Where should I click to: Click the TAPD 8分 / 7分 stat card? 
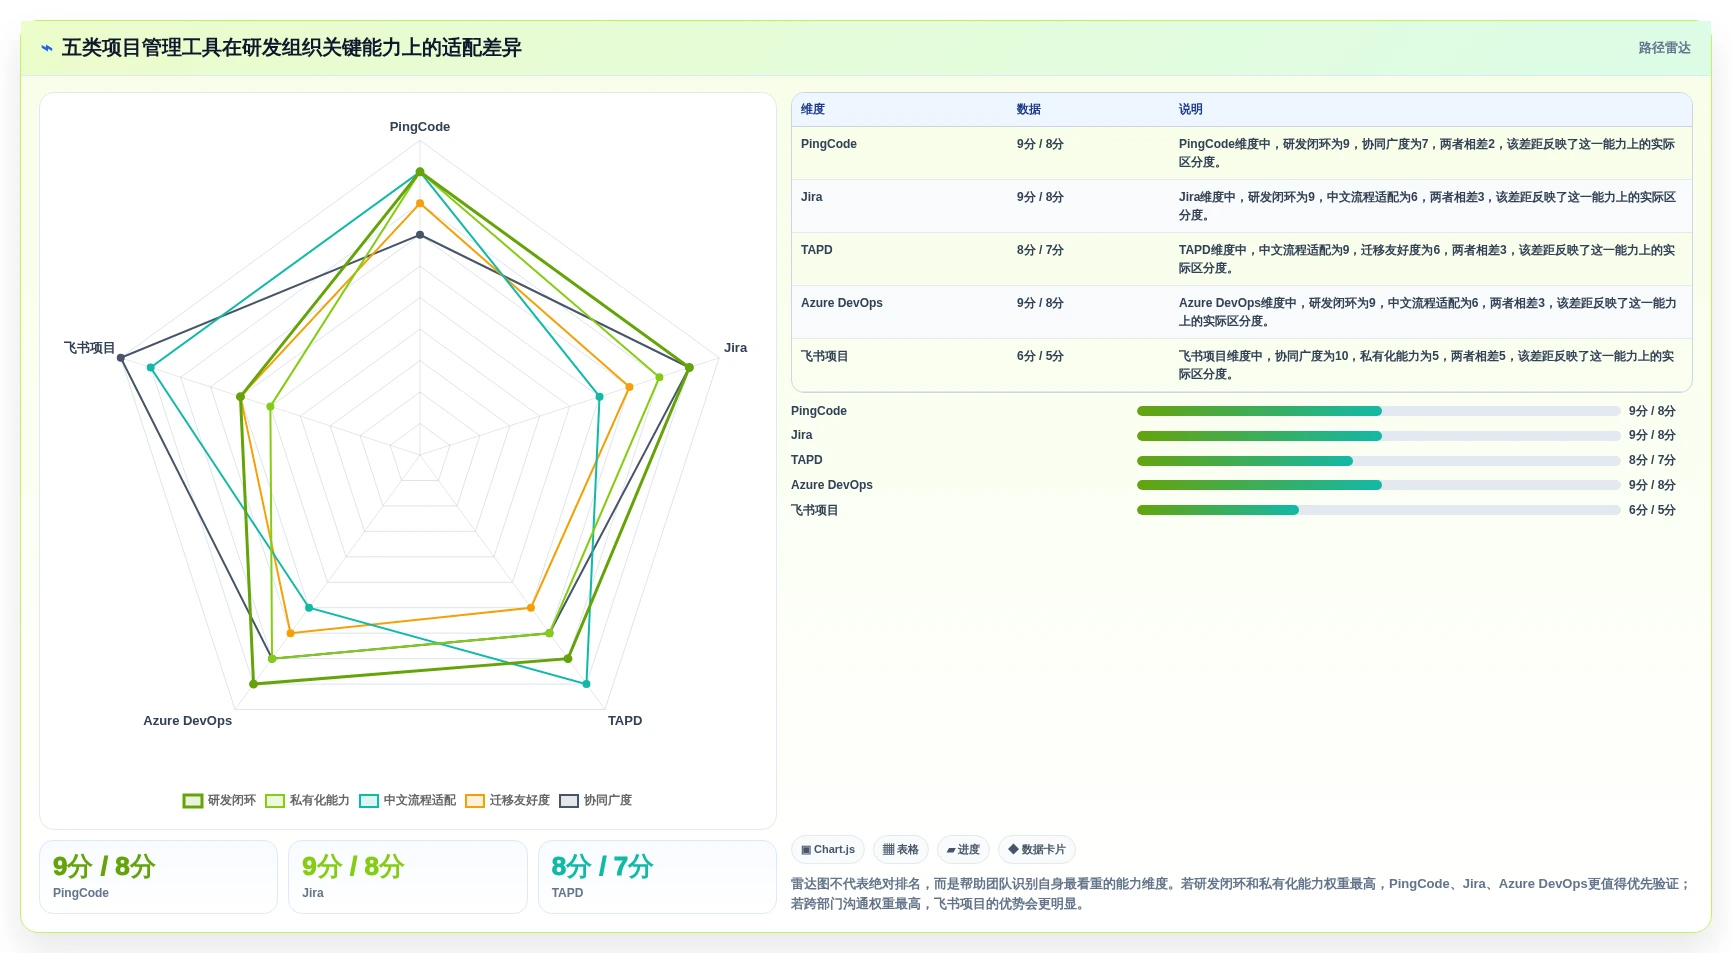(x=657, y=877)
